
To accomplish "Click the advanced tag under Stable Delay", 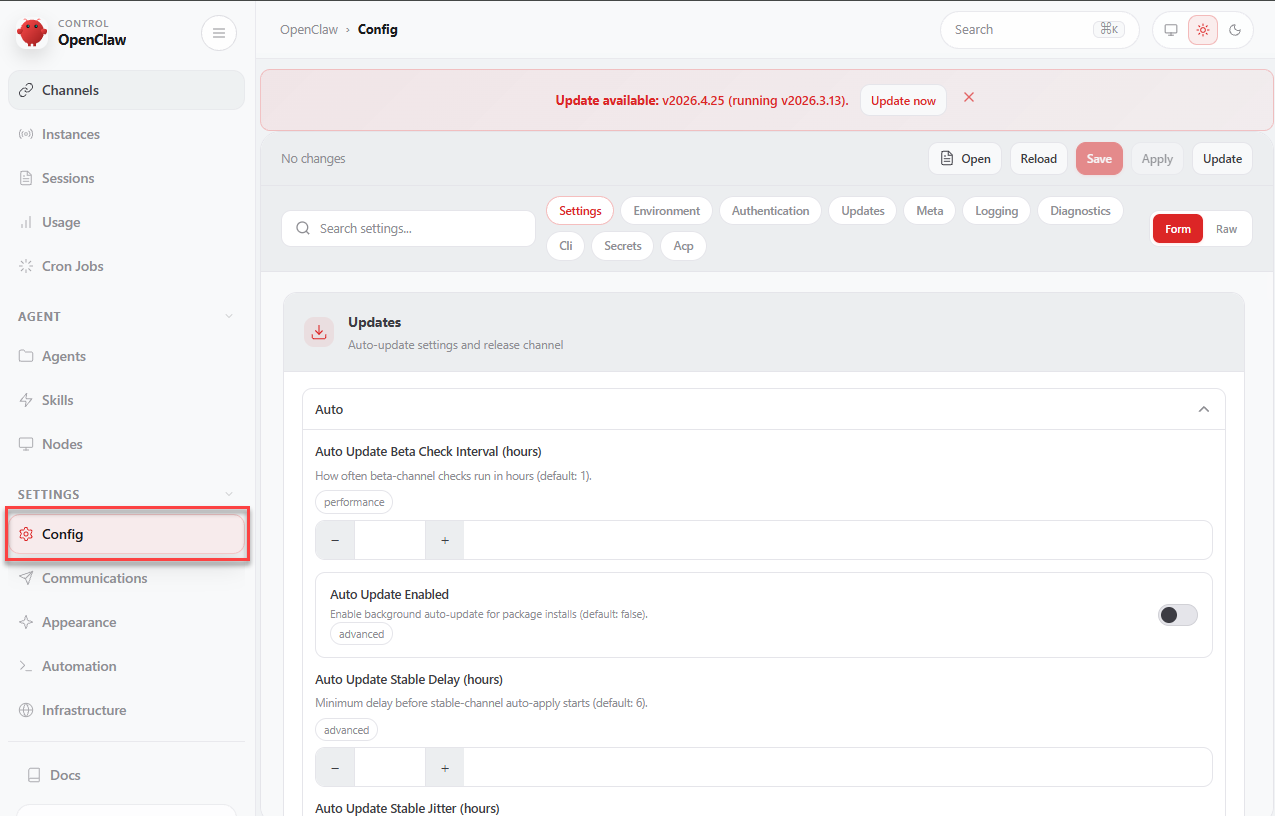I will tap(347, 730).
